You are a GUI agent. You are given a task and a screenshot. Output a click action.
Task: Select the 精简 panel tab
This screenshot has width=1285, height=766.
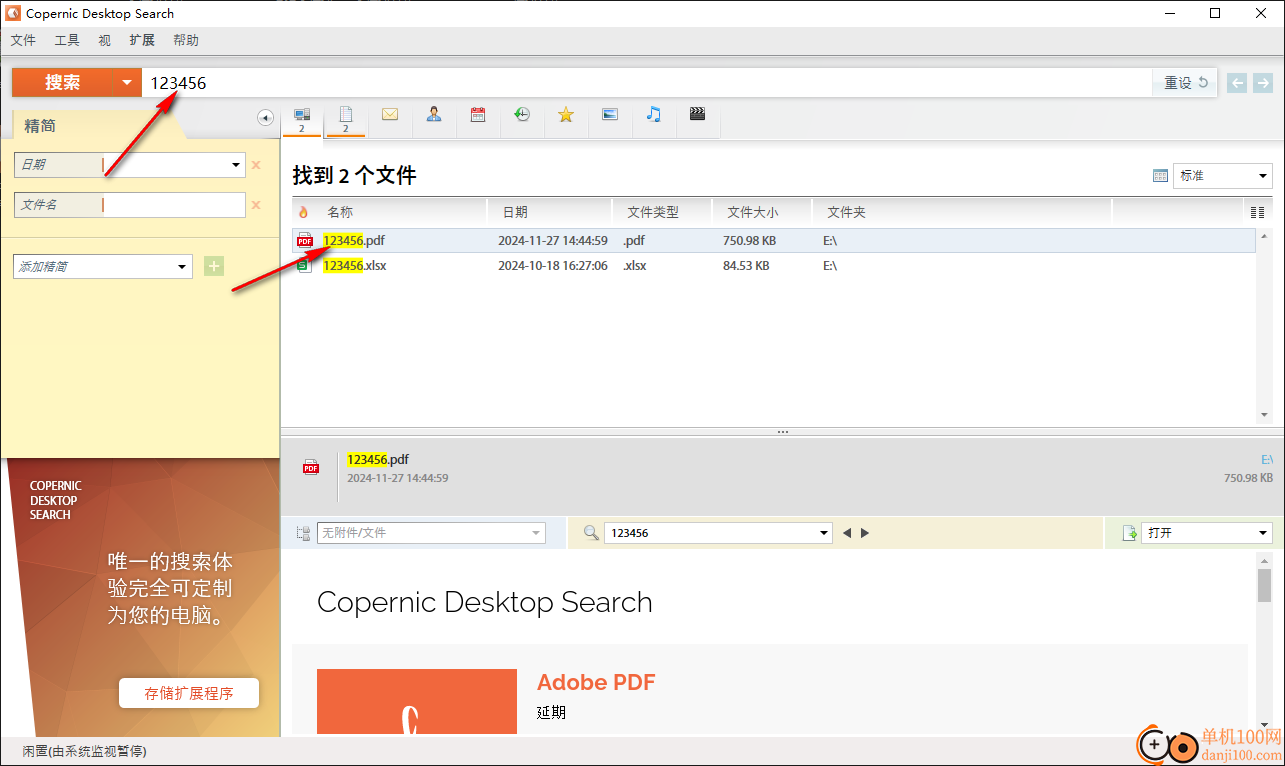tap(40, 125)
